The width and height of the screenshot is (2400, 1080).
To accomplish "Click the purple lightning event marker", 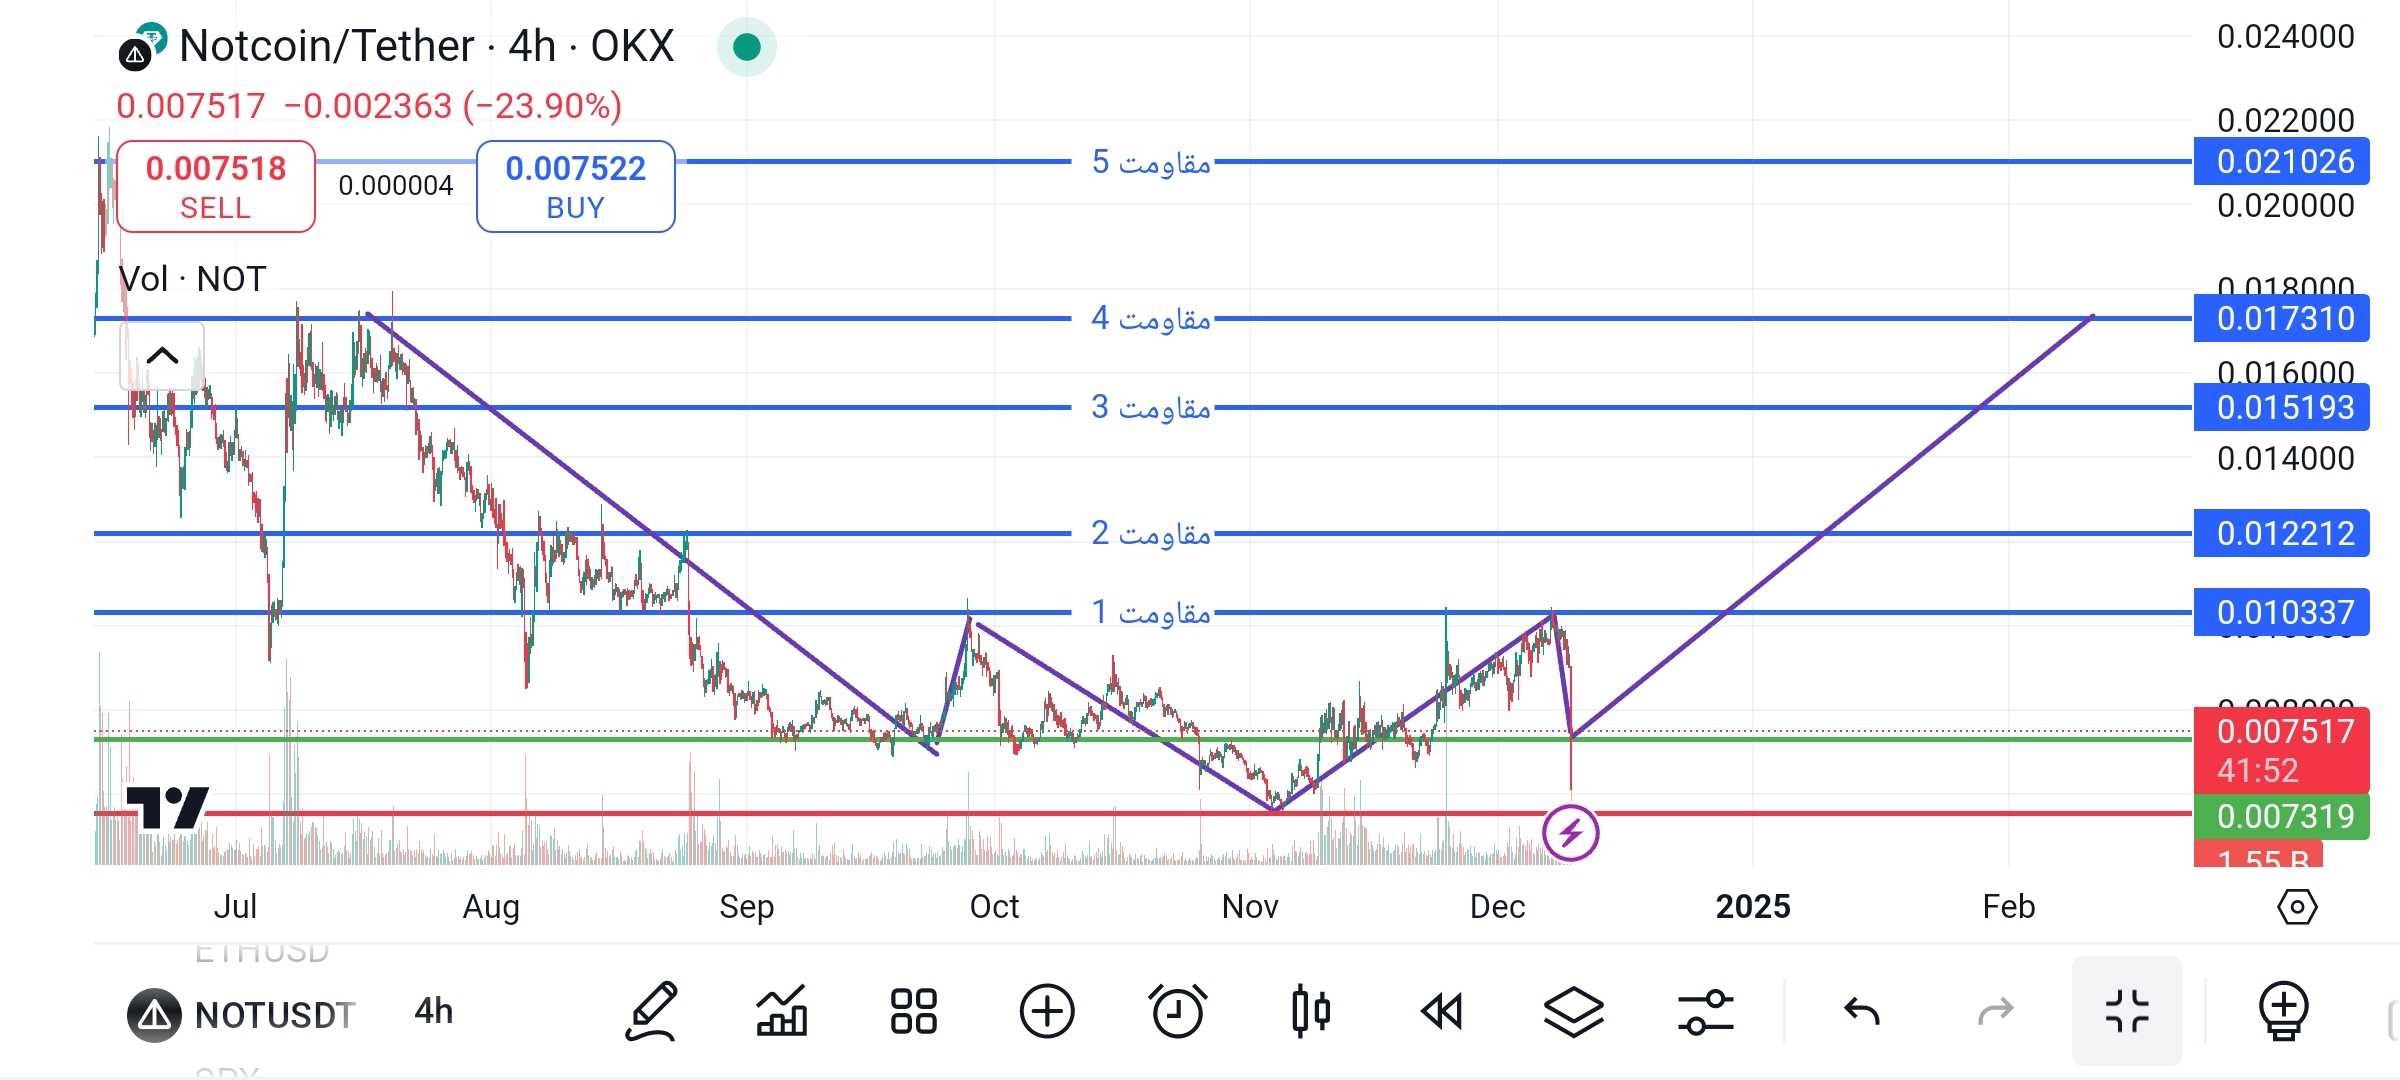I will pyautogui.click(x=1570, y=832).
